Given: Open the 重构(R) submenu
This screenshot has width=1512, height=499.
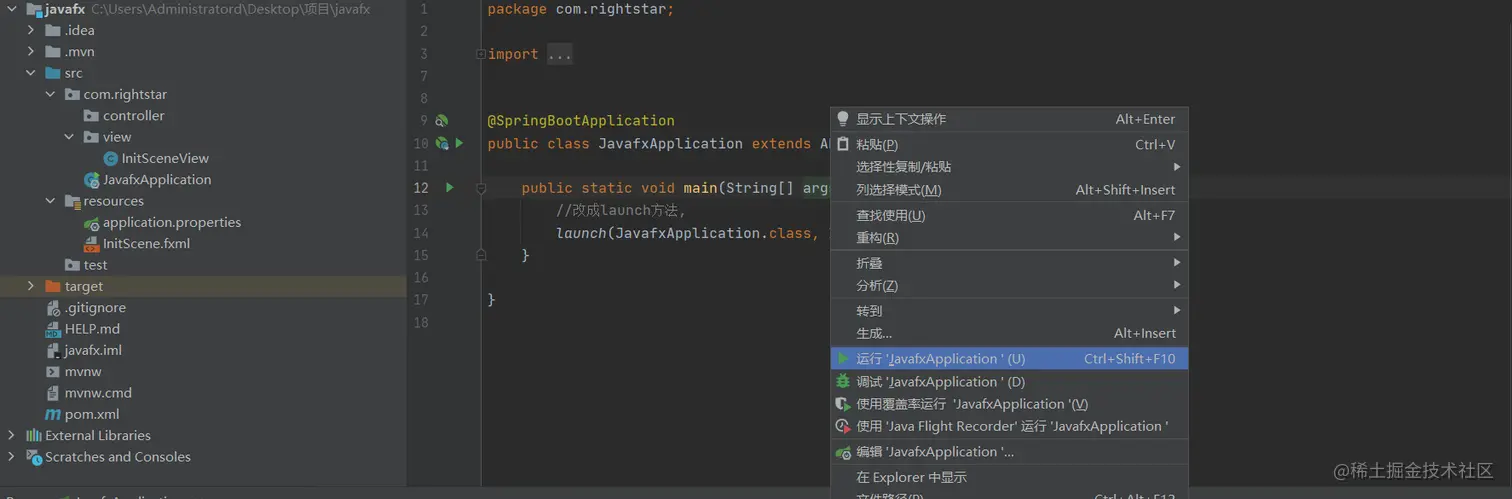Looking at the screenshot, I should click(x=1009, y=238).
